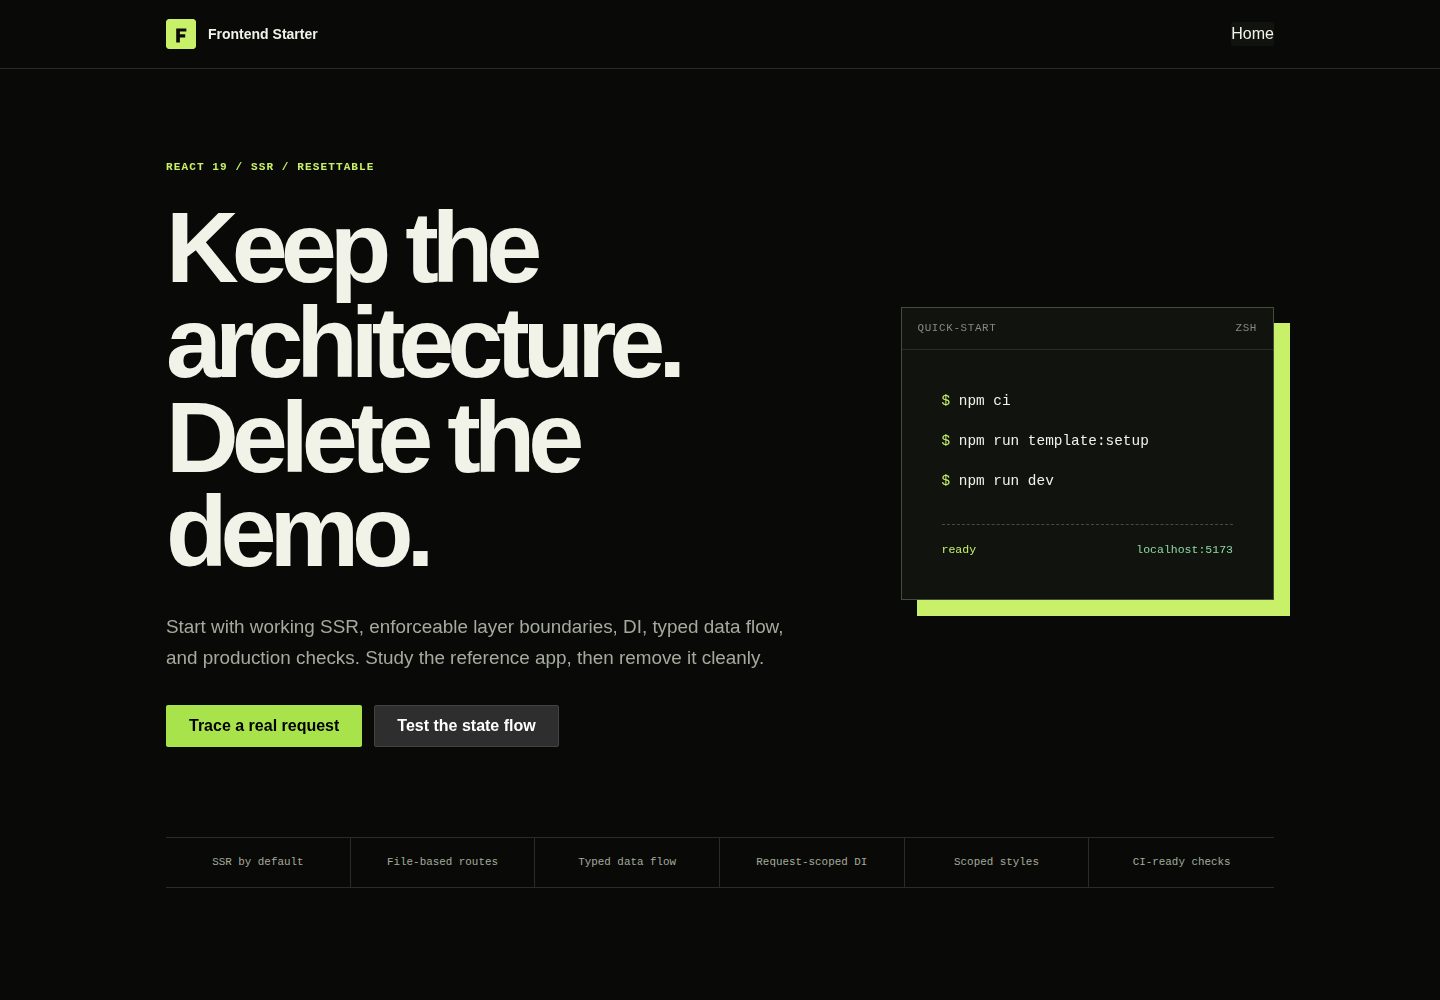Screen dimensions: 1440x1000
Task: Select the 'npm run dev' command
Action: pyautogui.click(x=998, y=481)
